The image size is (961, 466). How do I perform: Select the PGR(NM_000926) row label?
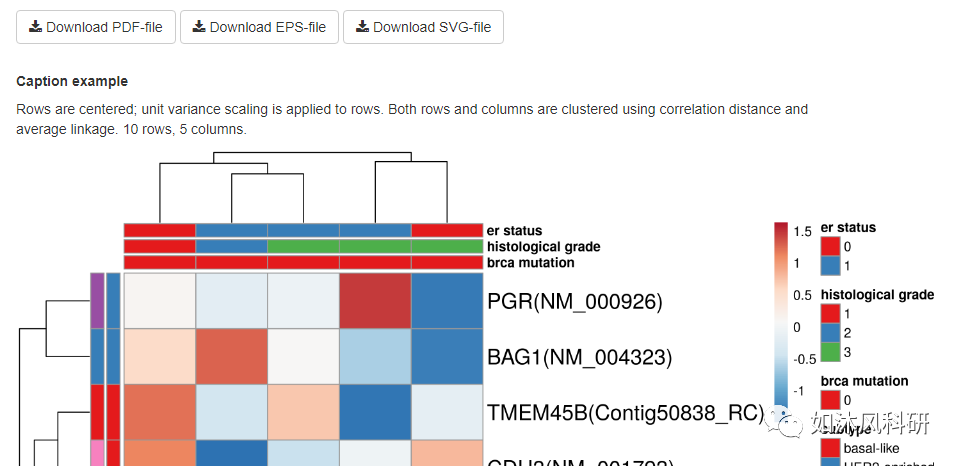click(574, 301)
